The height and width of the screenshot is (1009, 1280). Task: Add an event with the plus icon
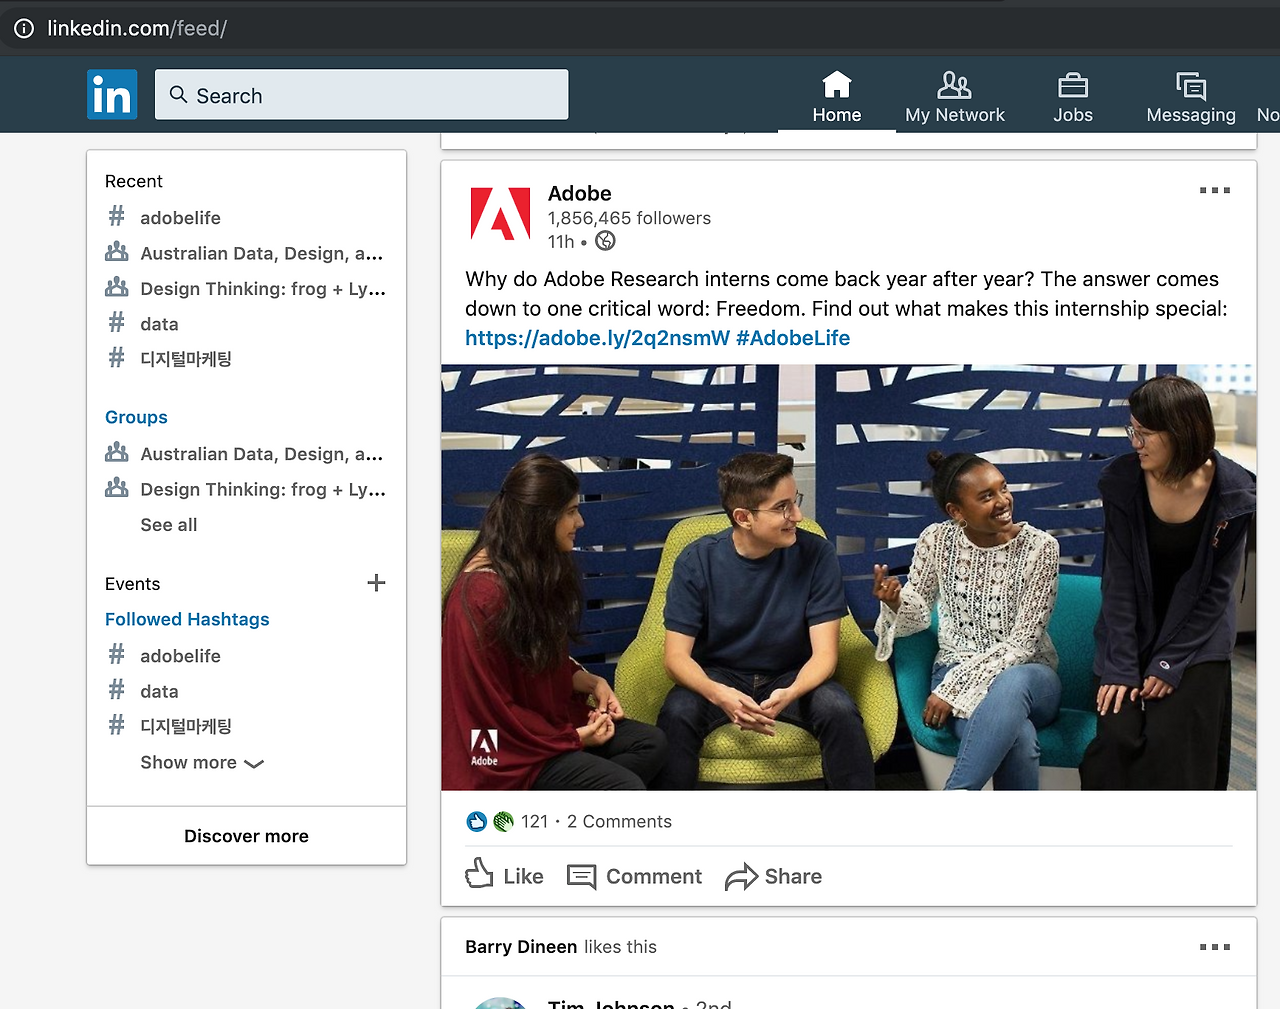(x=376, y=583)
